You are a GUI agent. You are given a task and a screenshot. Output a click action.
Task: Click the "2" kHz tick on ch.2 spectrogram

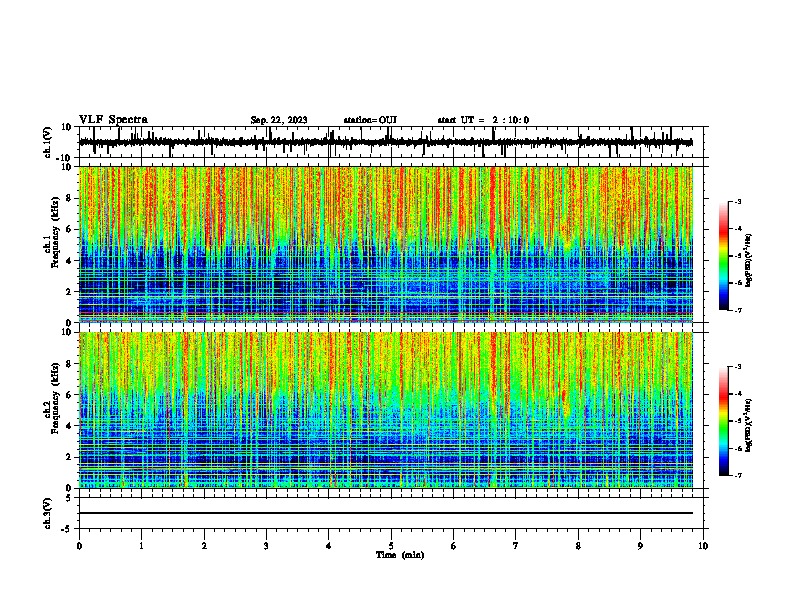pyautogui.click(x=70, y=457)
